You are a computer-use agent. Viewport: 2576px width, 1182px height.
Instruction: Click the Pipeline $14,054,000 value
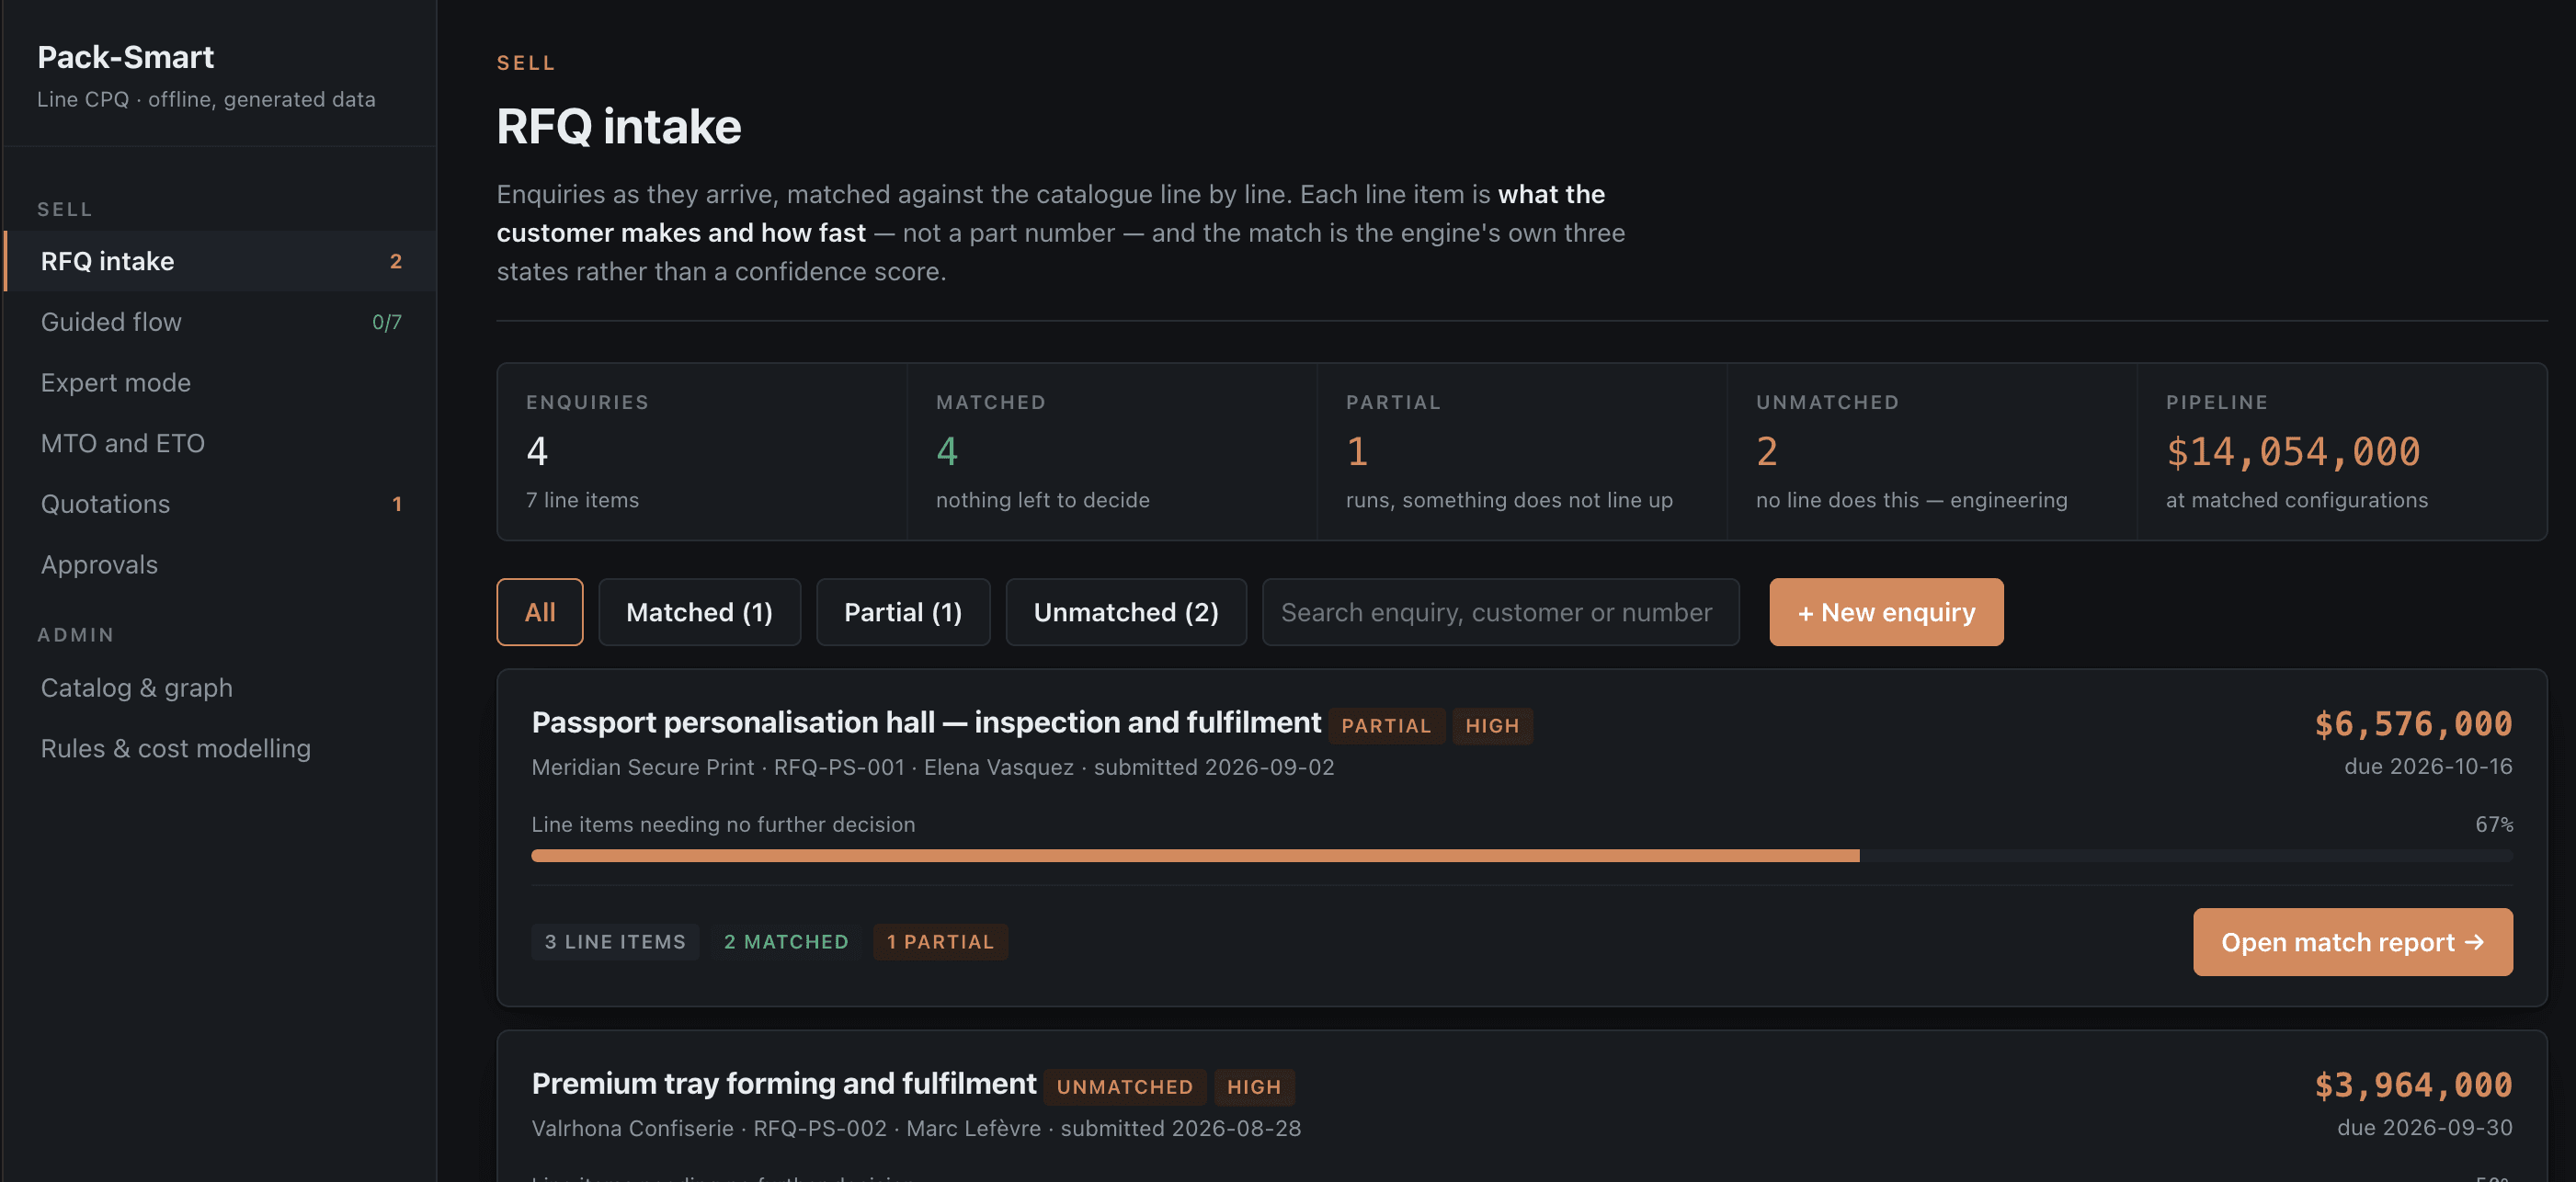tap(2293, 452)
